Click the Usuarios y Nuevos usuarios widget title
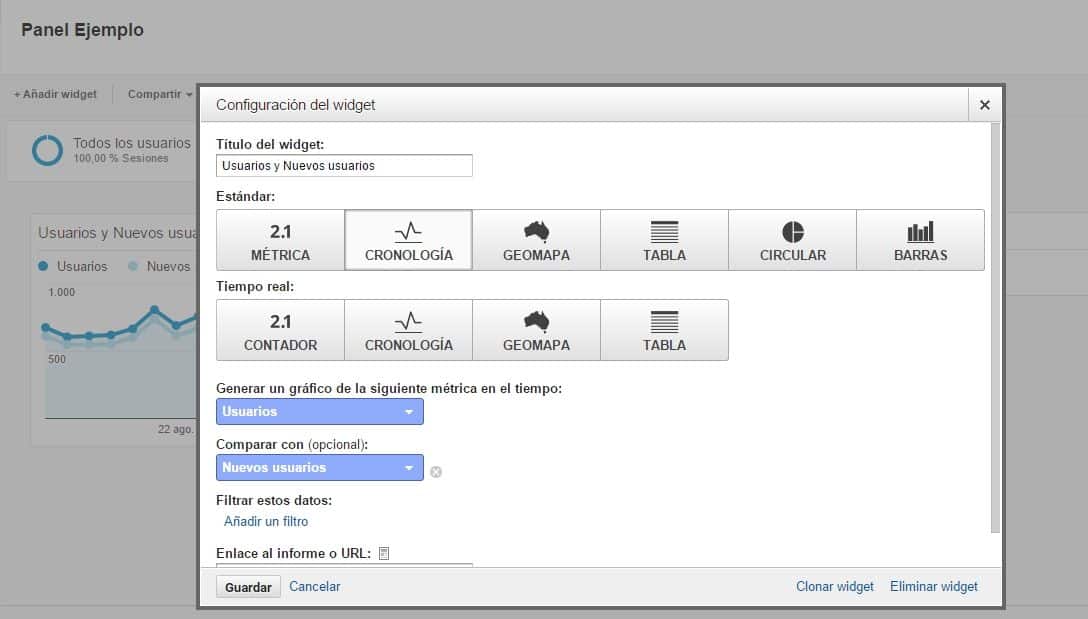 coord(118,232)
